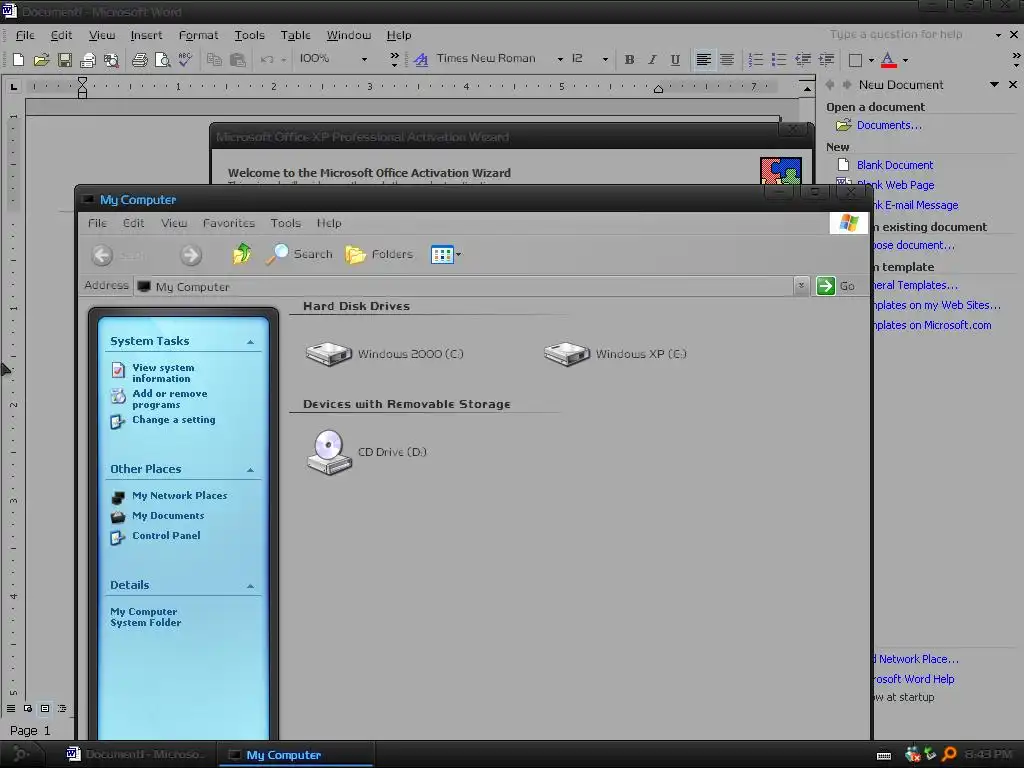Open the Zoom 100% dropdown
Image resolution: width=1024 pixels, height=768 pixels.
coord(364,59)
